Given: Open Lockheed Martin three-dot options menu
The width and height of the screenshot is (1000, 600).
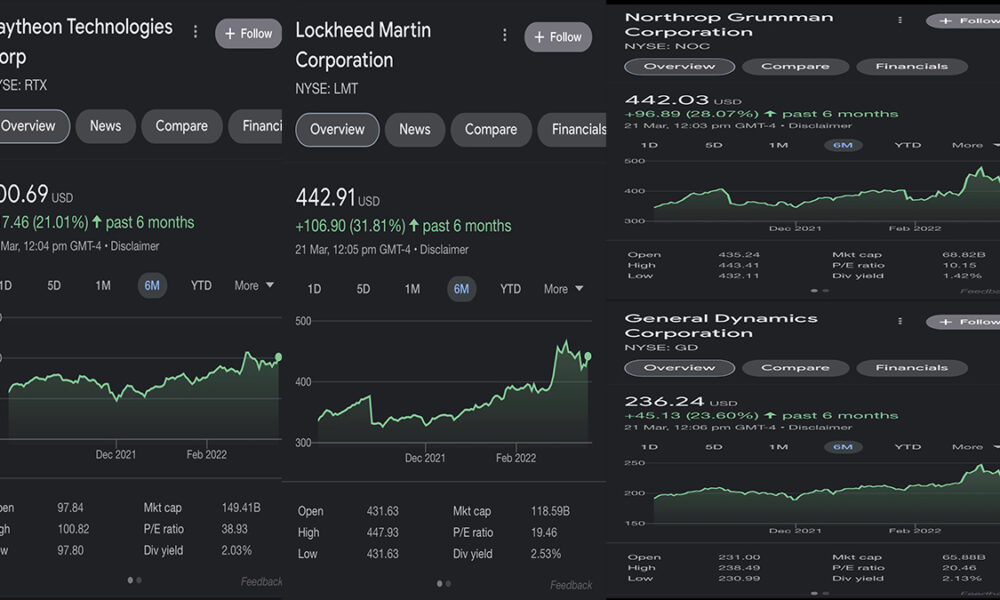Looking at the screenshot, I should tap(504, 36).
